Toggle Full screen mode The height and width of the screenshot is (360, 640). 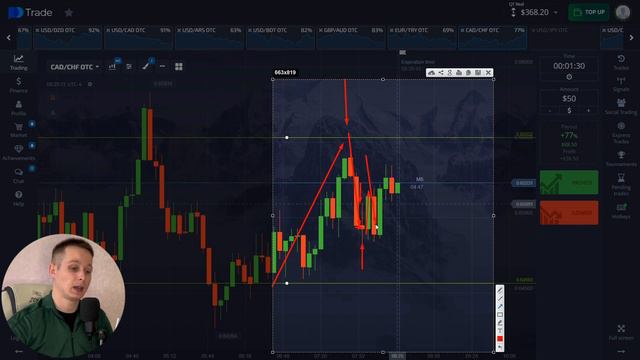pyautogui.click(x=621, y=332)
